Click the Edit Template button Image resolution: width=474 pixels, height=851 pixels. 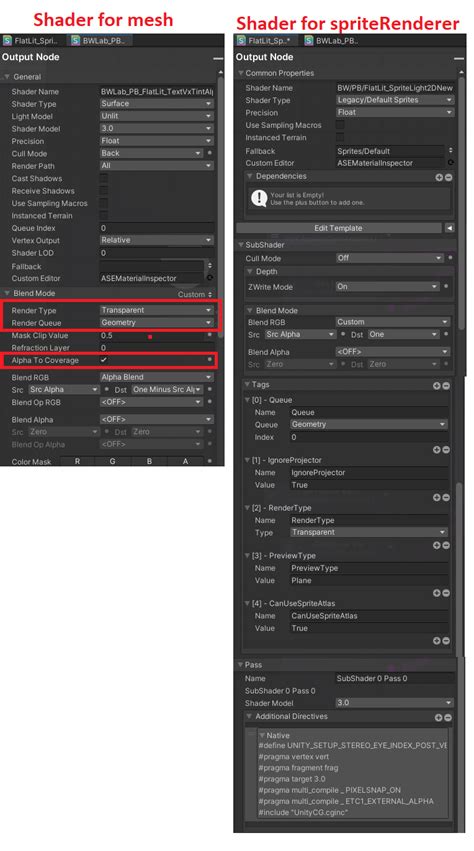pos(339,228)
